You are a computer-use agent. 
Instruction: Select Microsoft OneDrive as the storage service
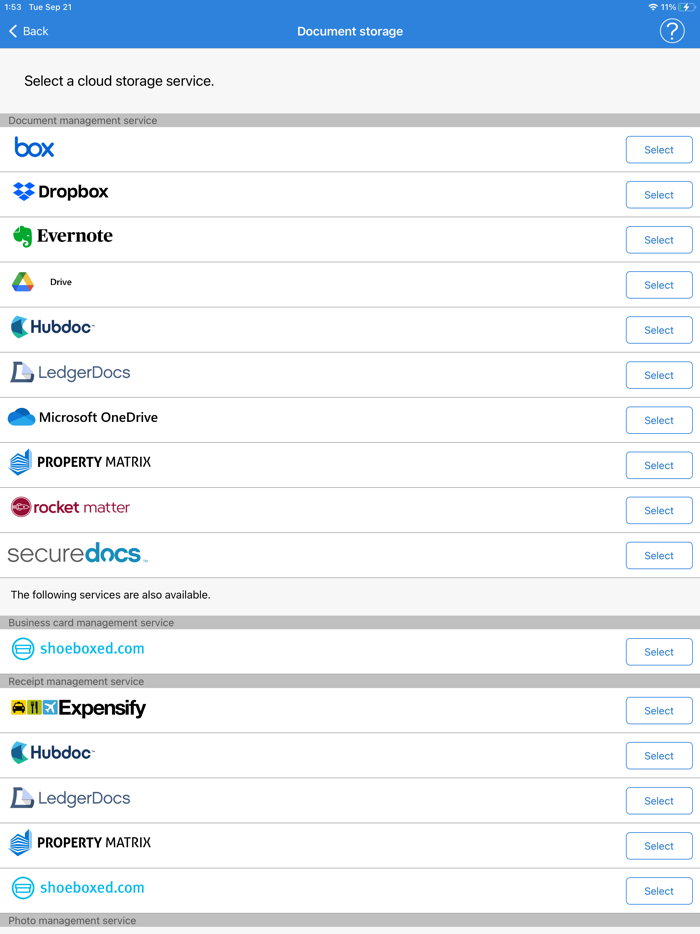tap(658, 420)
